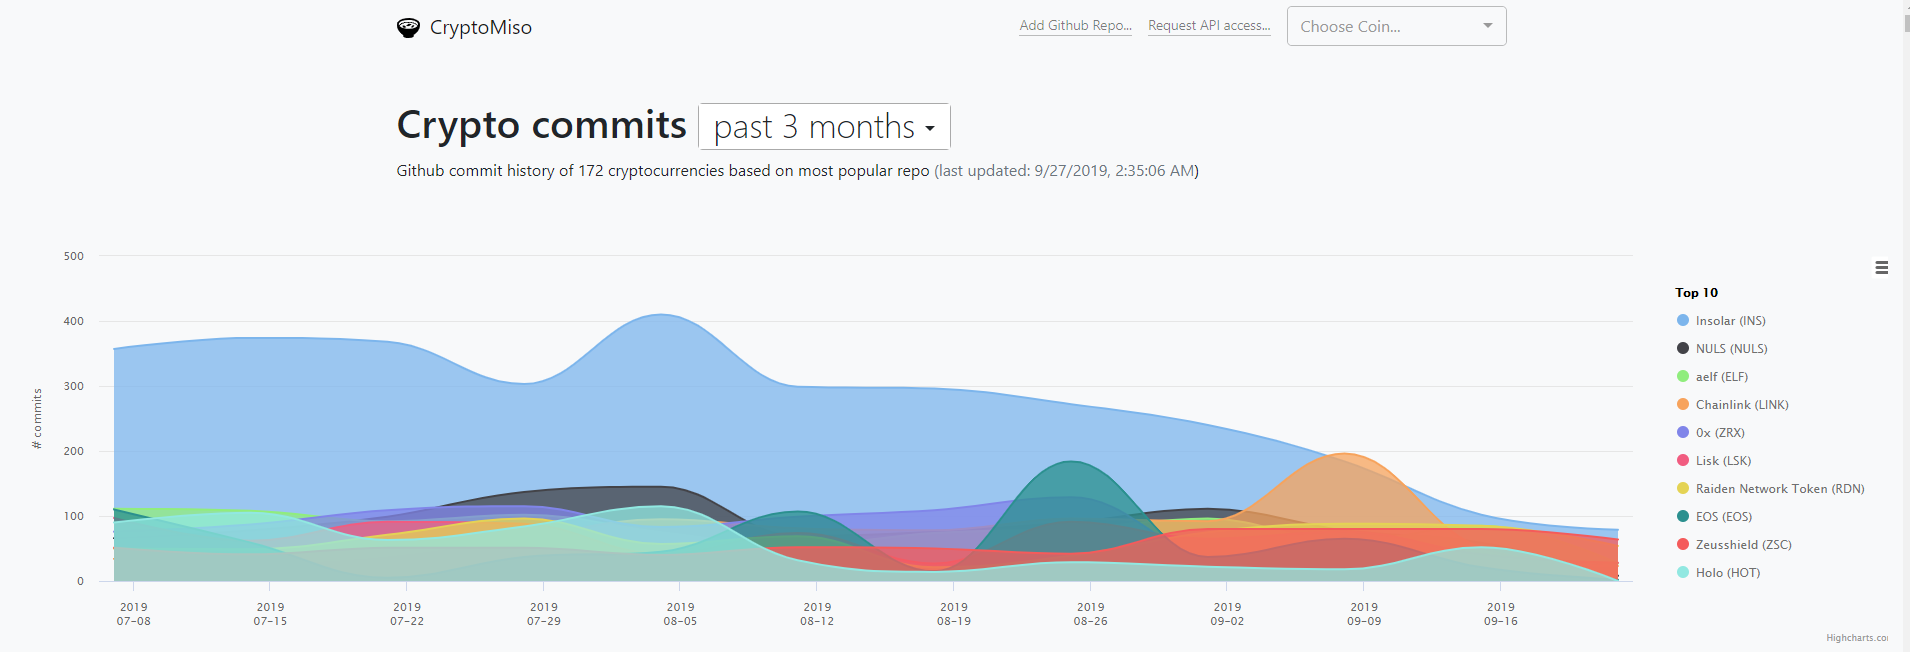Viewport: 1910px width, 652px height.
Task: Click the 500 y-axis value label
Action: (74, 256)
